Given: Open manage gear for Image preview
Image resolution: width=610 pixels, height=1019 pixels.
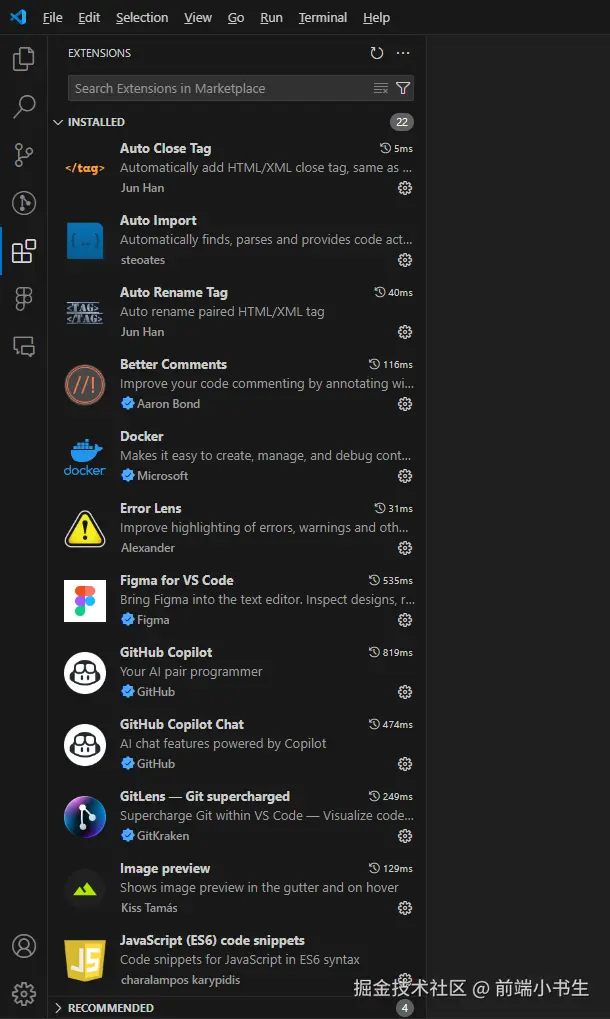Looking at the screenshot, I should click(405, 908).
